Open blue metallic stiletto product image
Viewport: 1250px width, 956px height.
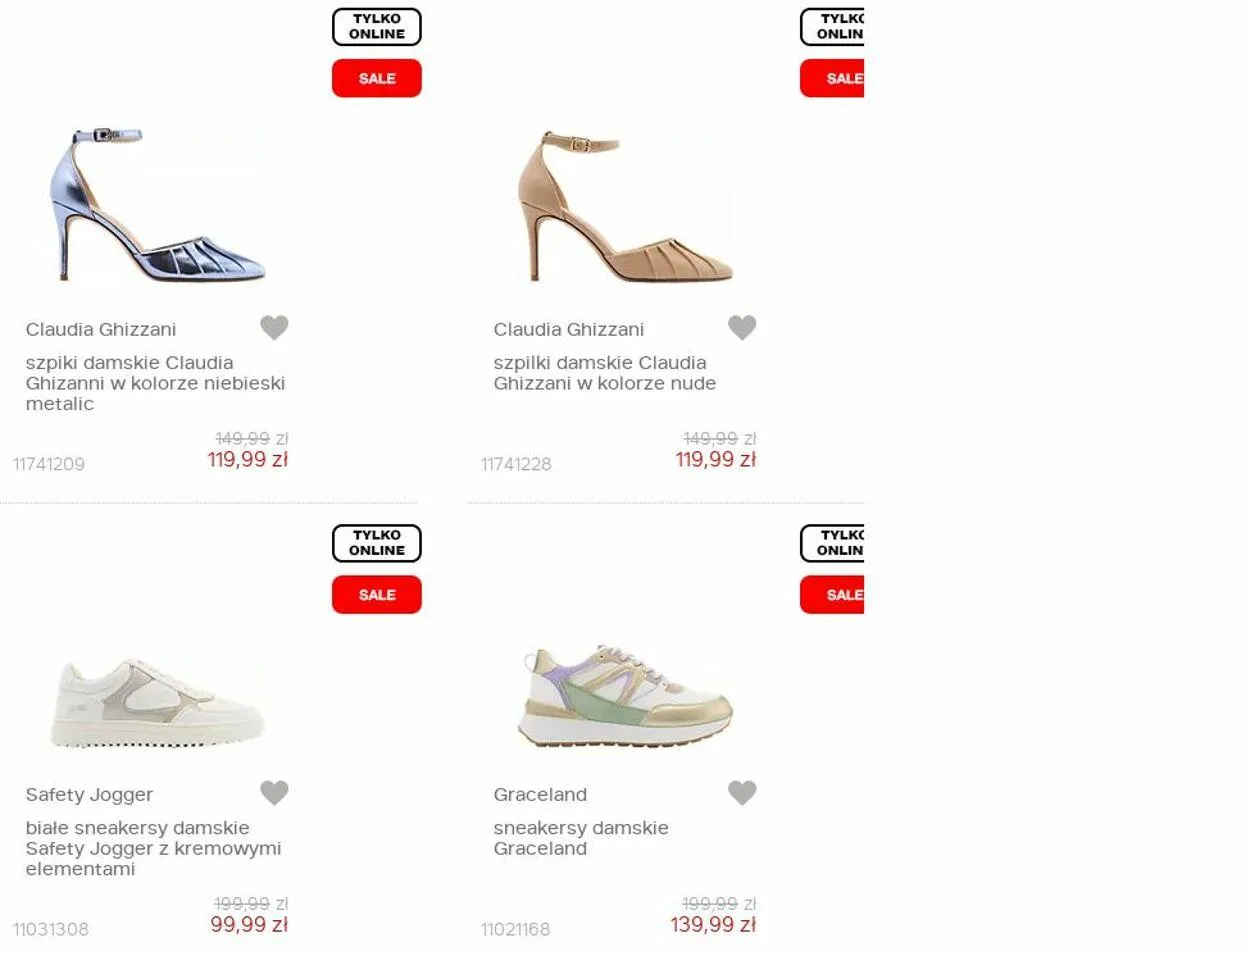[x=157, y=205]
